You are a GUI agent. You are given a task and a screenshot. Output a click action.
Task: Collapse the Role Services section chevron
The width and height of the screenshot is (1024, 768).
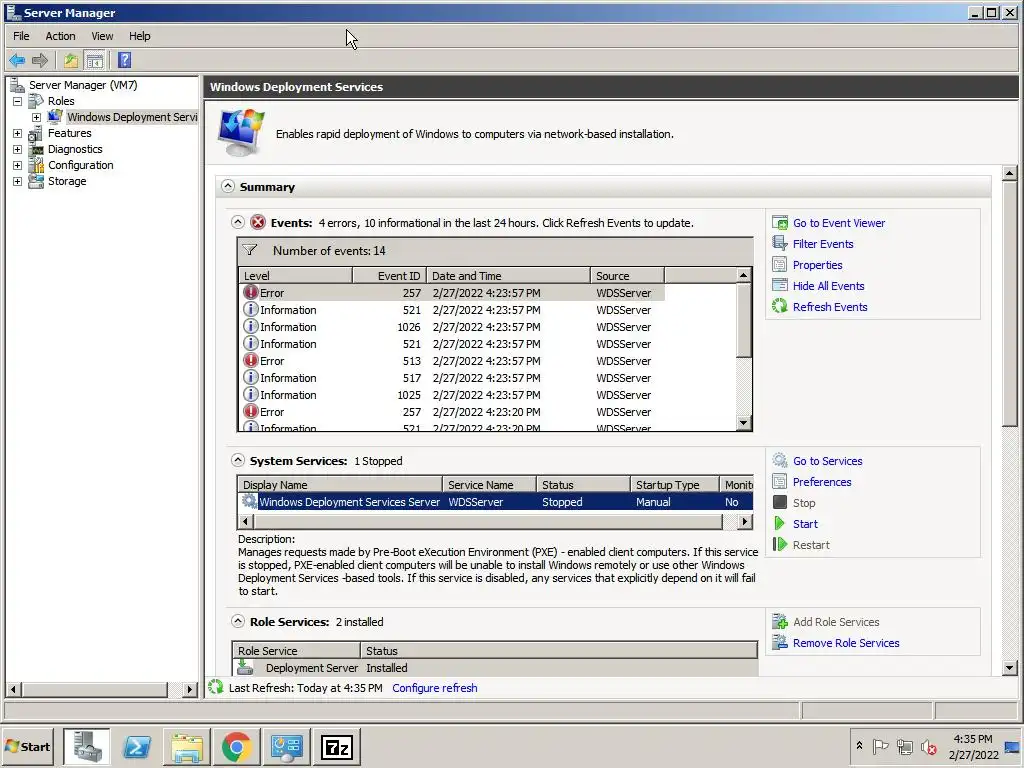(238, 621)
